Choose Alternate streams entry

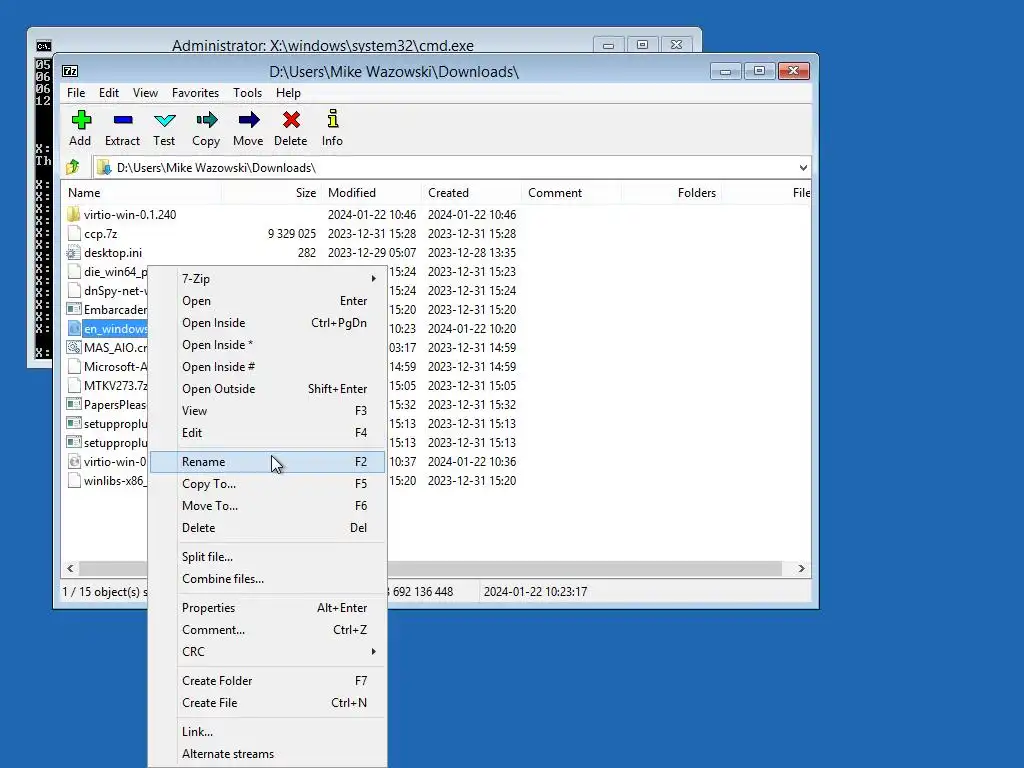(268, 754)
